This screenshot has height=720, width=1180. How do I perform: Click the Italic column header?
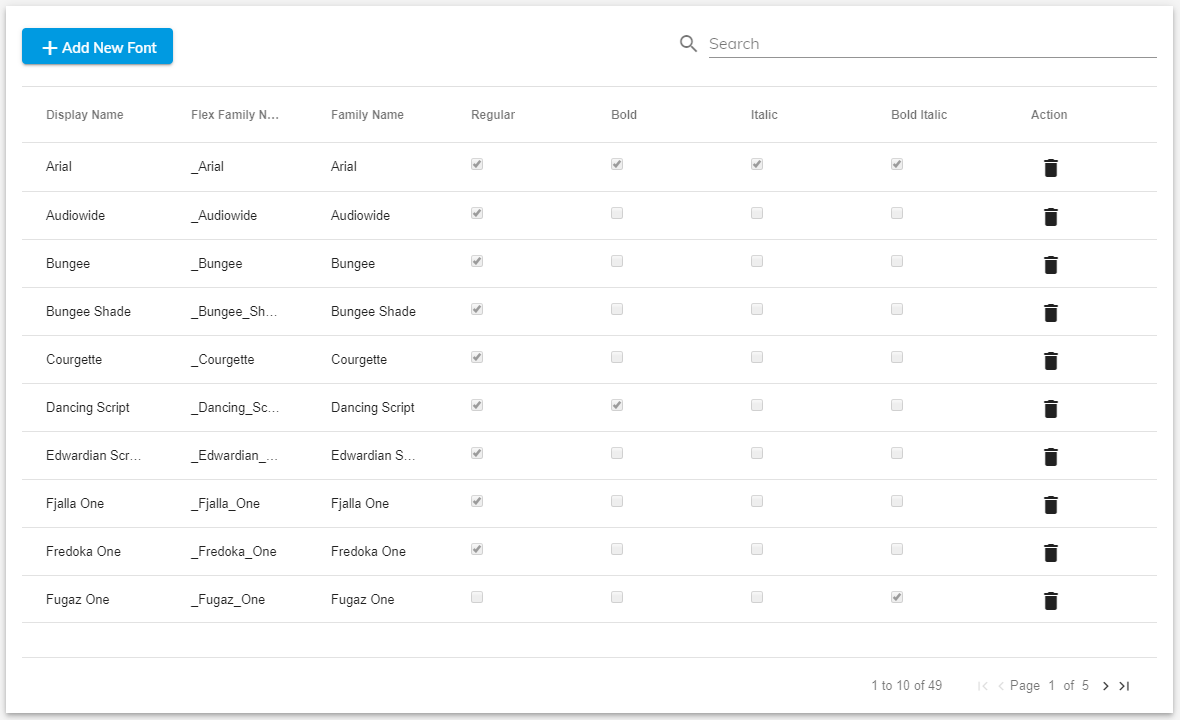[764, 114]
